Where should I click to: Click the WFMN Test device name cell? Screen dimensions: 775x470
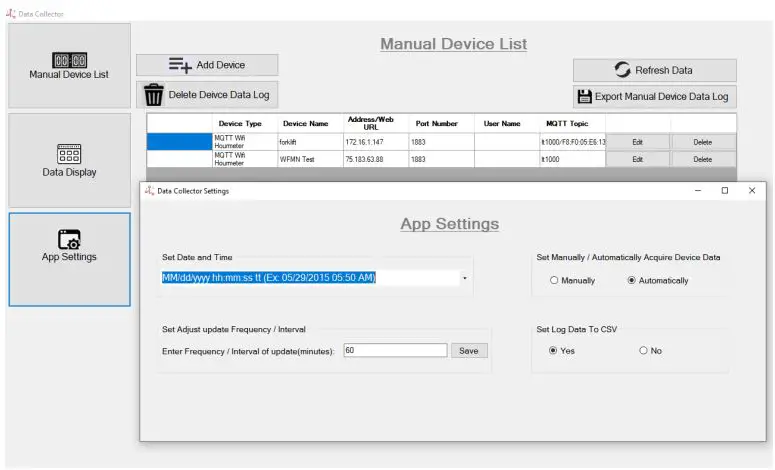coord(310,159)
